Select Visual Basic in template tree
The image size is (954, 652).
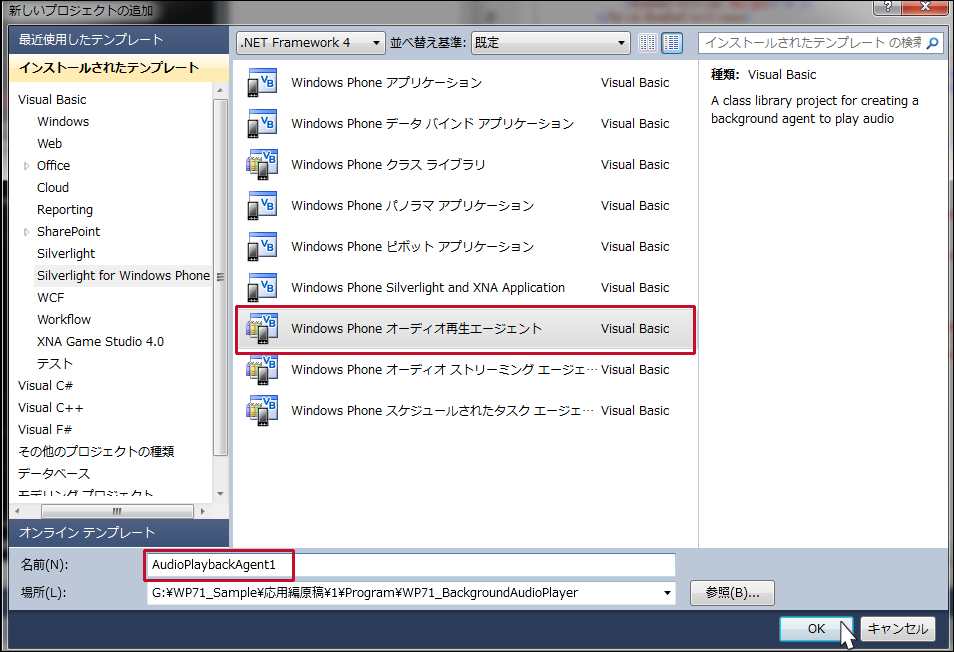coord(52,100)
